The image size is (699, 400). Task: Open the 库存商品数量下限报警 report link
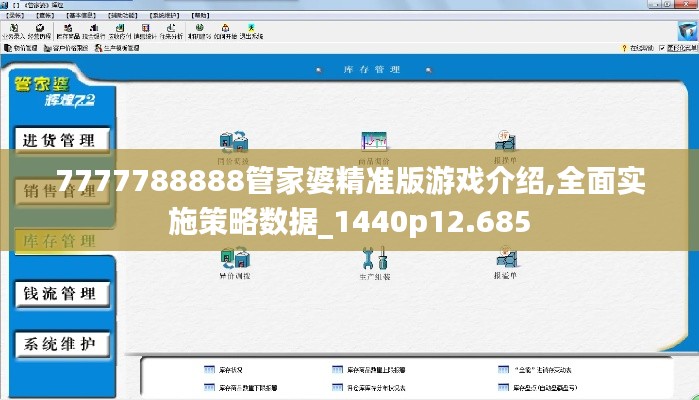(241, 388)
